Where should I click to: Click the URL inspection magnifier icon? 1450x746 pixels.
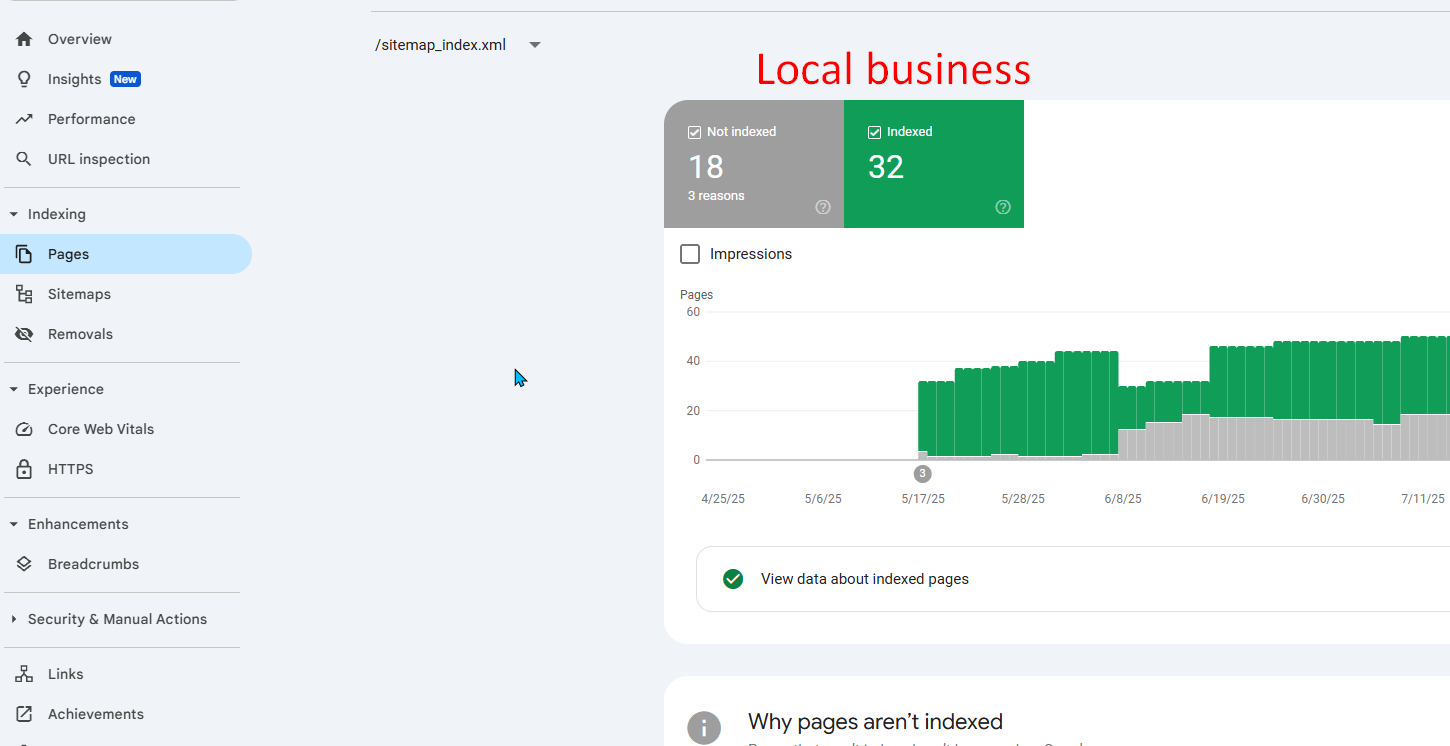coord(24,159)
